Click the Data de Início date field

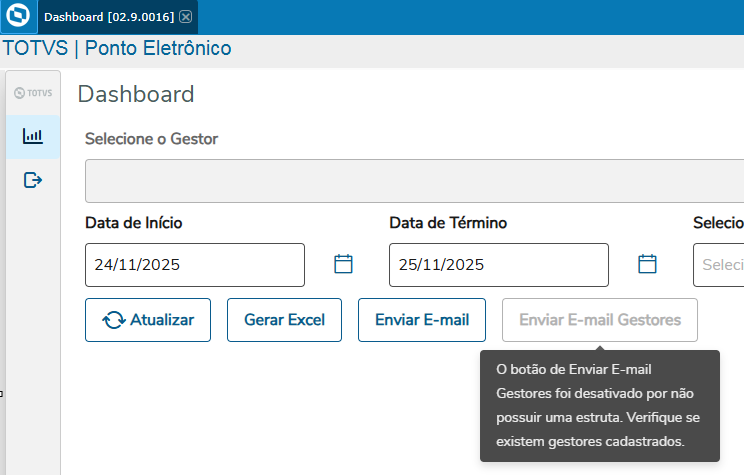(x=195, y=265)
